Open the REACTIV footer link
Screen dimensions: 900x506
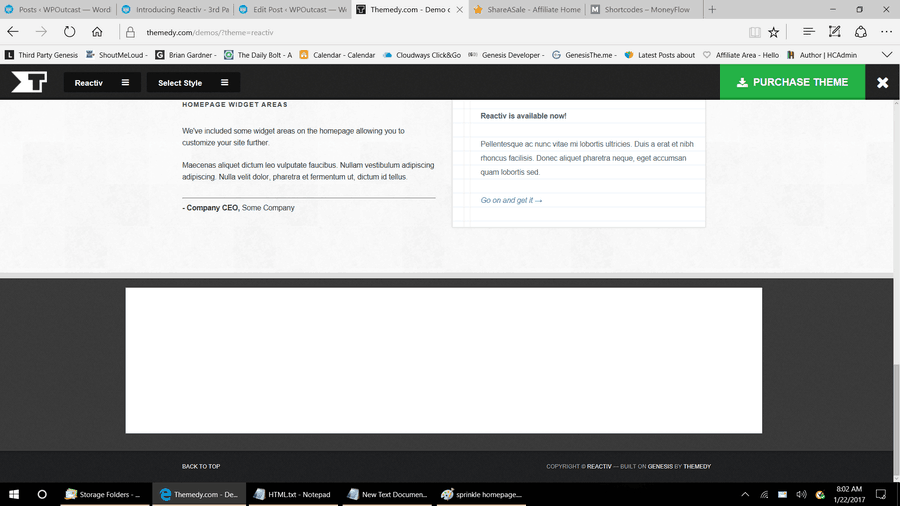point(599,466)
